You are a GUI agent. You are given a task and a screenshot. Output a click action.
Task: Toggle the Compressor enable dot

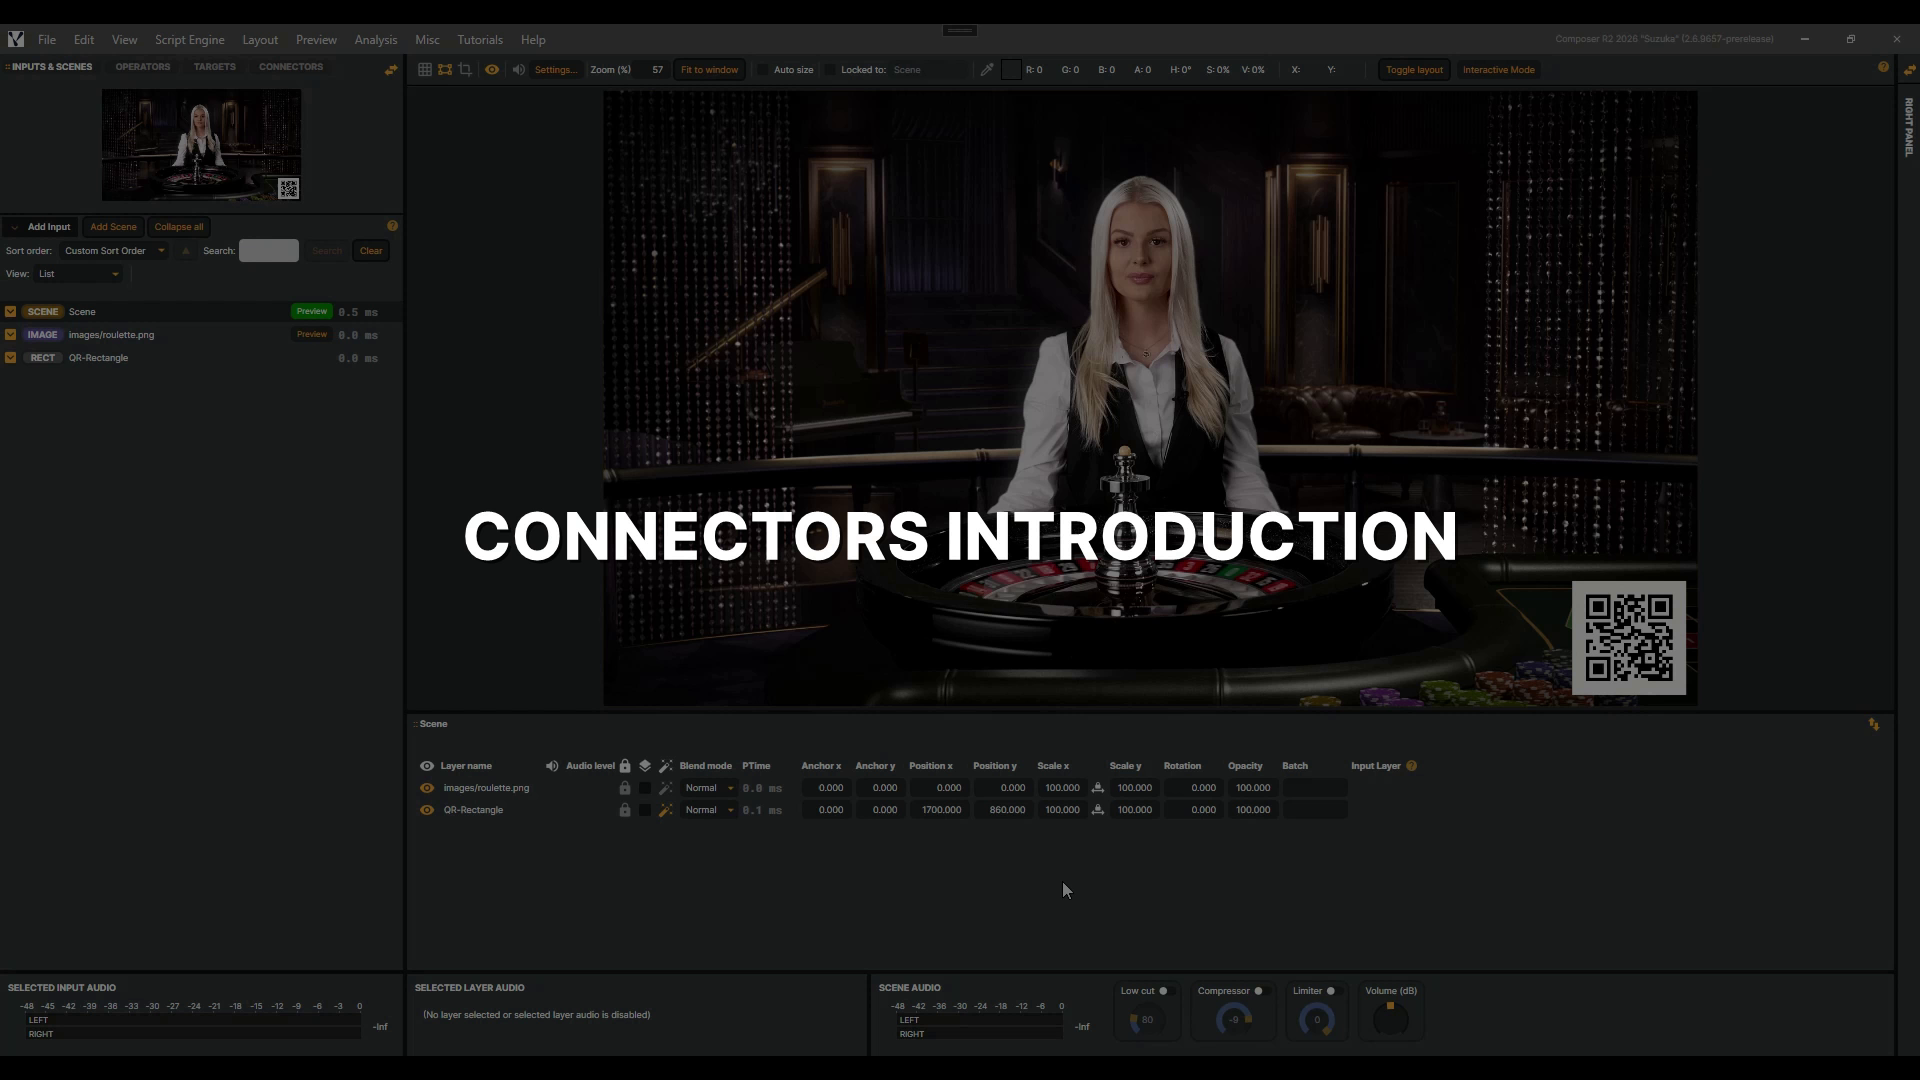(x=1258, y=991)
